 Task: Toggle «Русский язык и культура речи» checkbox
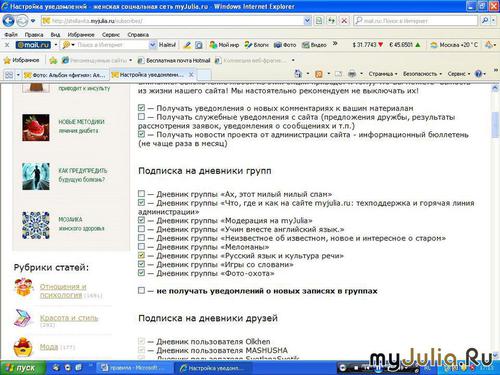pyautogui.click(x=141, y=255)
